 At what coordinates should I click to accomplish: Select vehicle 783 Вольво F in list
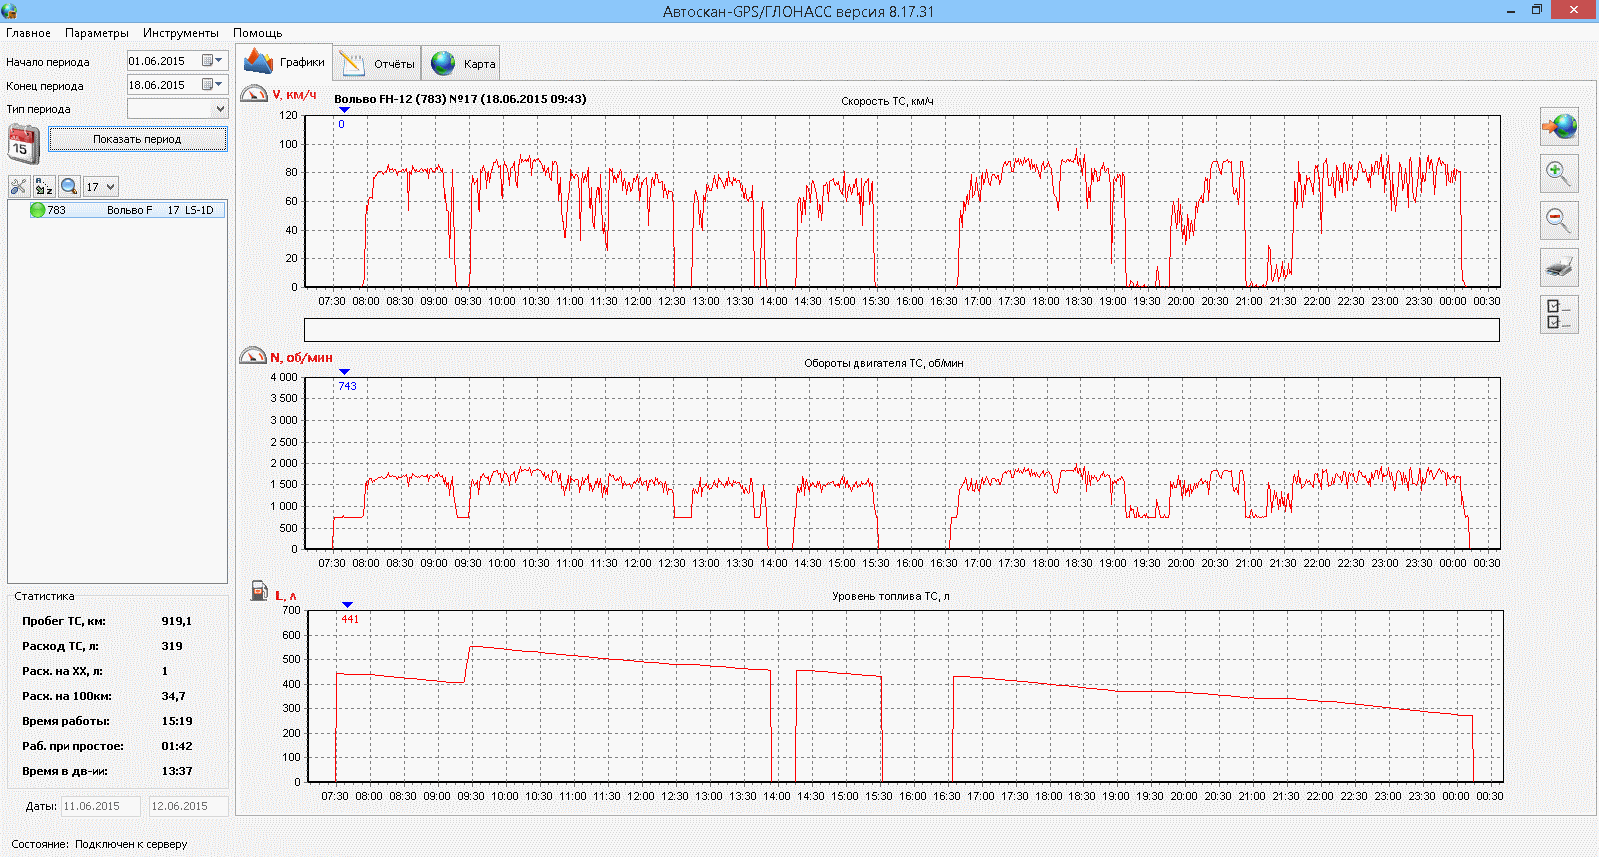click(120, 210)
